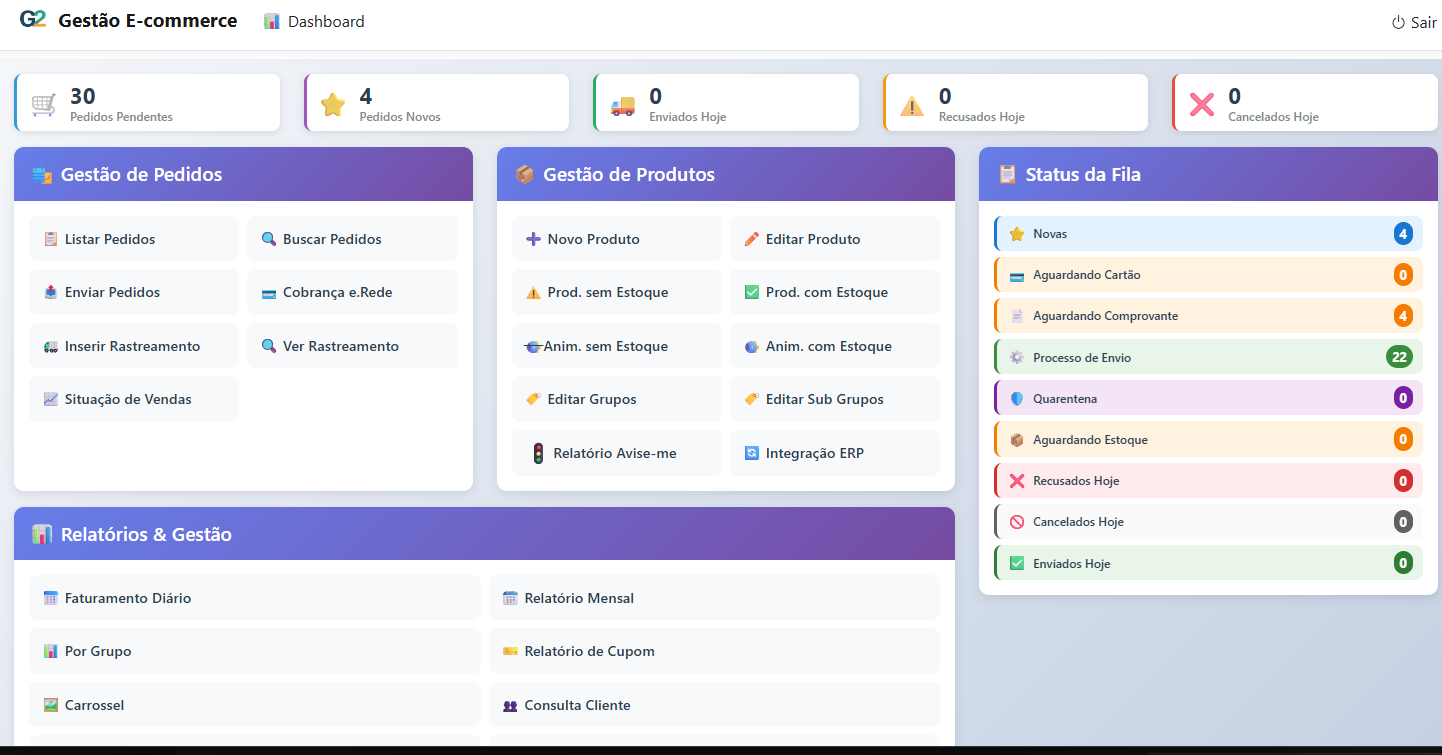The image size is (1442, 755).
Task: Select the Aguardando Comprovante queue row
Action: click(1208, 316)
